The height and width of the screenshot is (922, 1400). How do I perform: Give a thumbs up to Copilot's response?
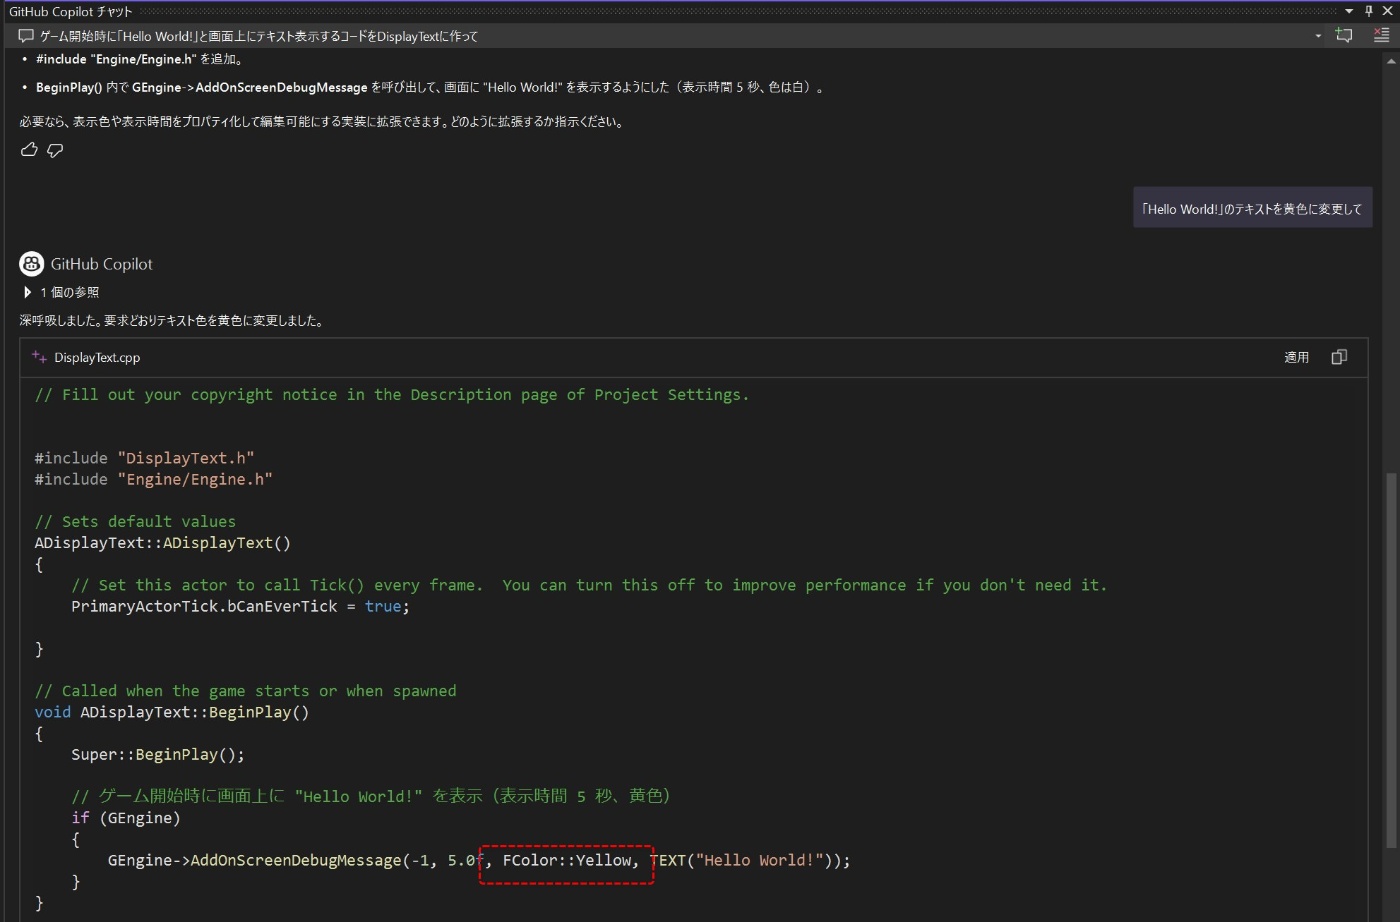coord(29,149)
